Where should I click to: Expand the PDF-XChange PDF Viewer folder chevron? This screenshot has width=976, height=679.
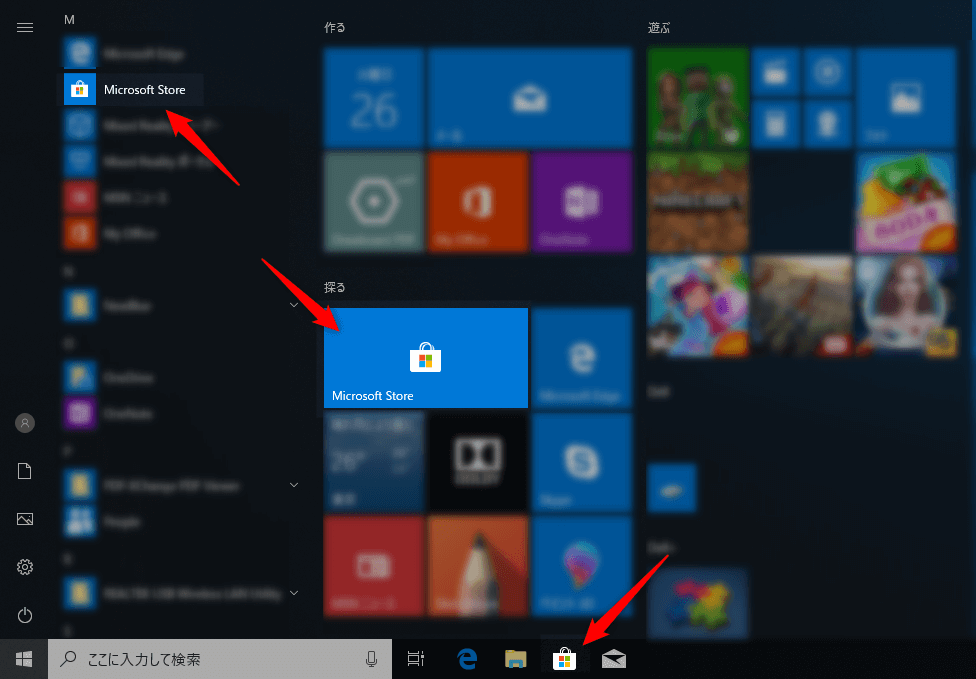[294, 485]
